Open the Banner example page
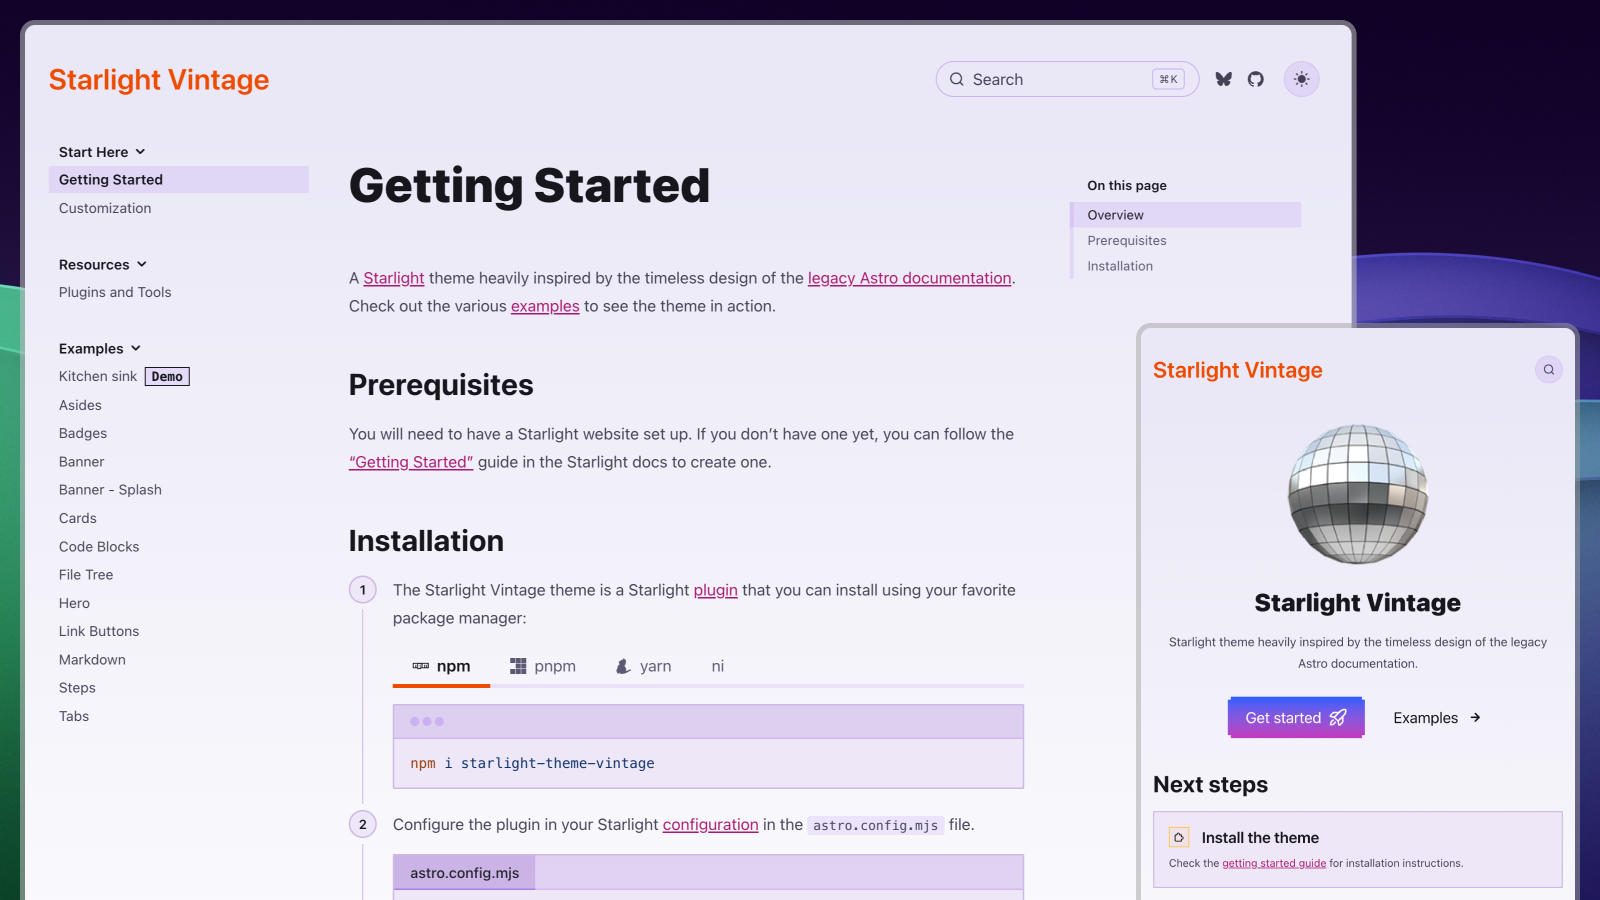 click(x=81, y=462)
